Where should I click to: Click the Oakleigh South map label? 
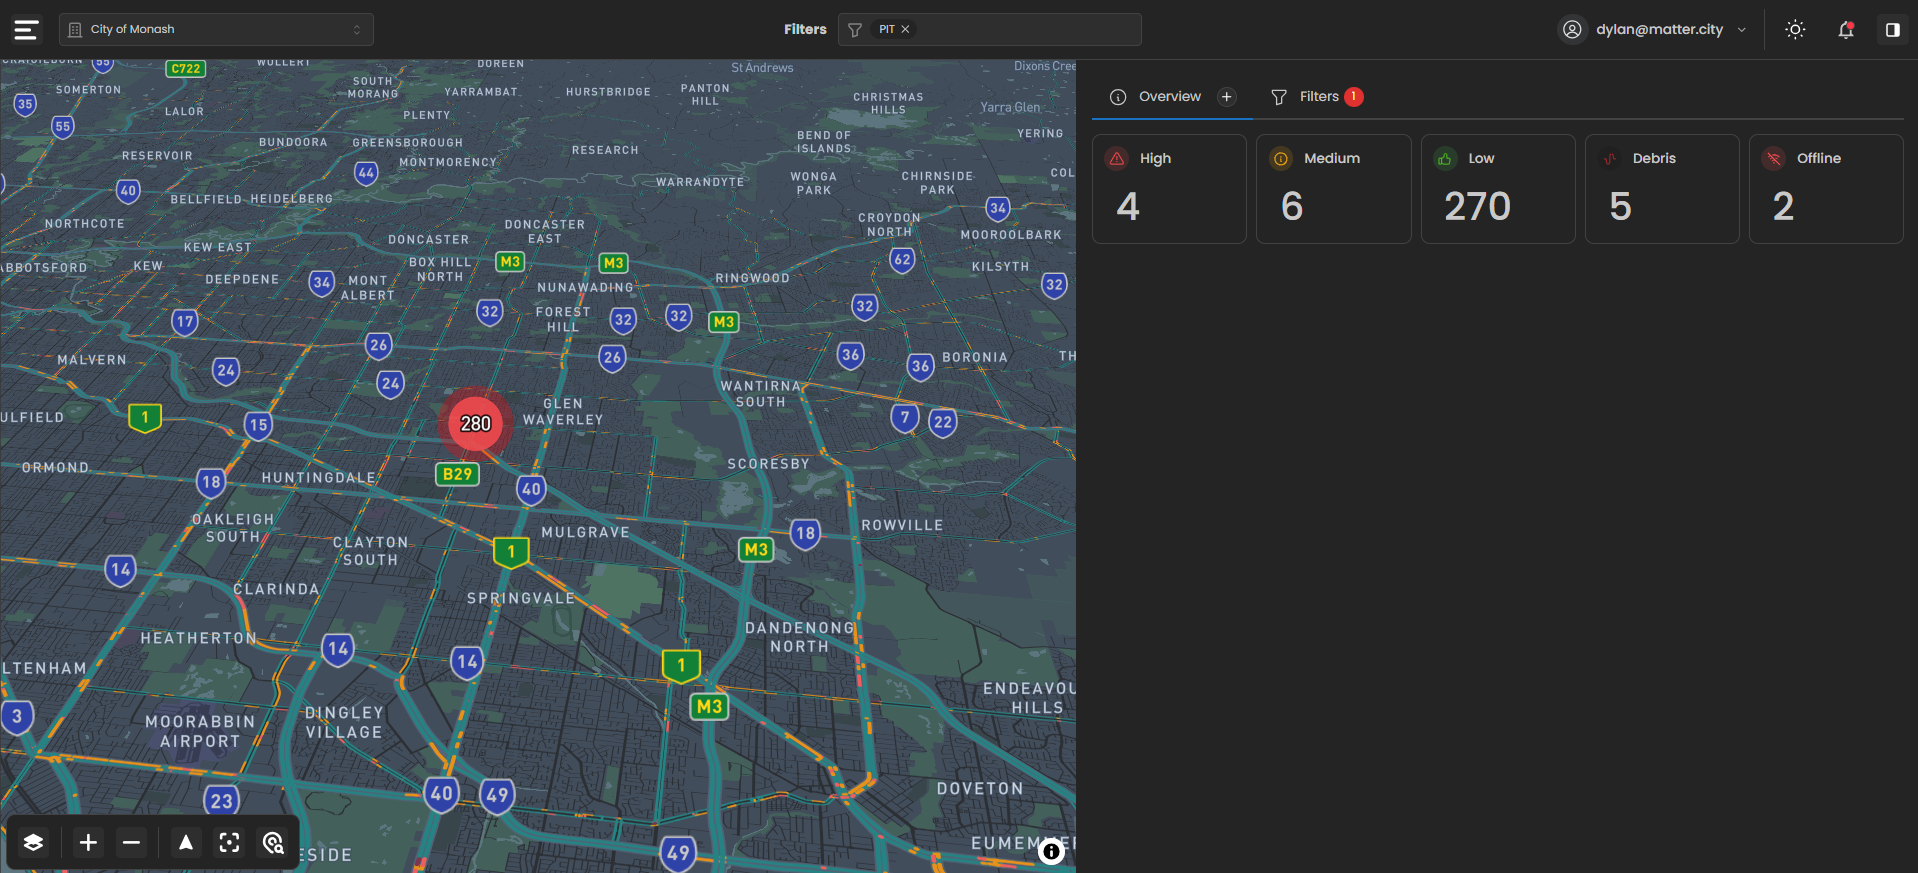(x=233, y=528)
